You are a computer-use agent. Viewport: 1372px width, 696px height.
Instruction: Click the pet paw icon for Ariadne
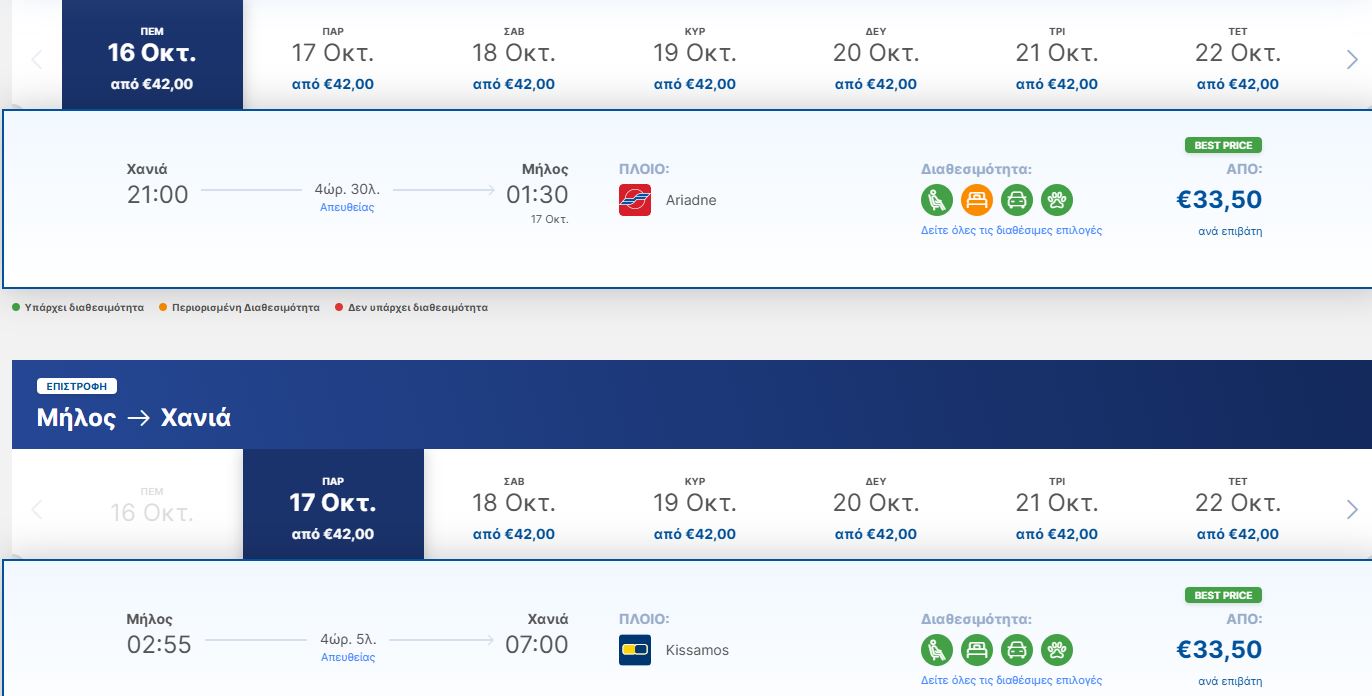pos(1056,200)
